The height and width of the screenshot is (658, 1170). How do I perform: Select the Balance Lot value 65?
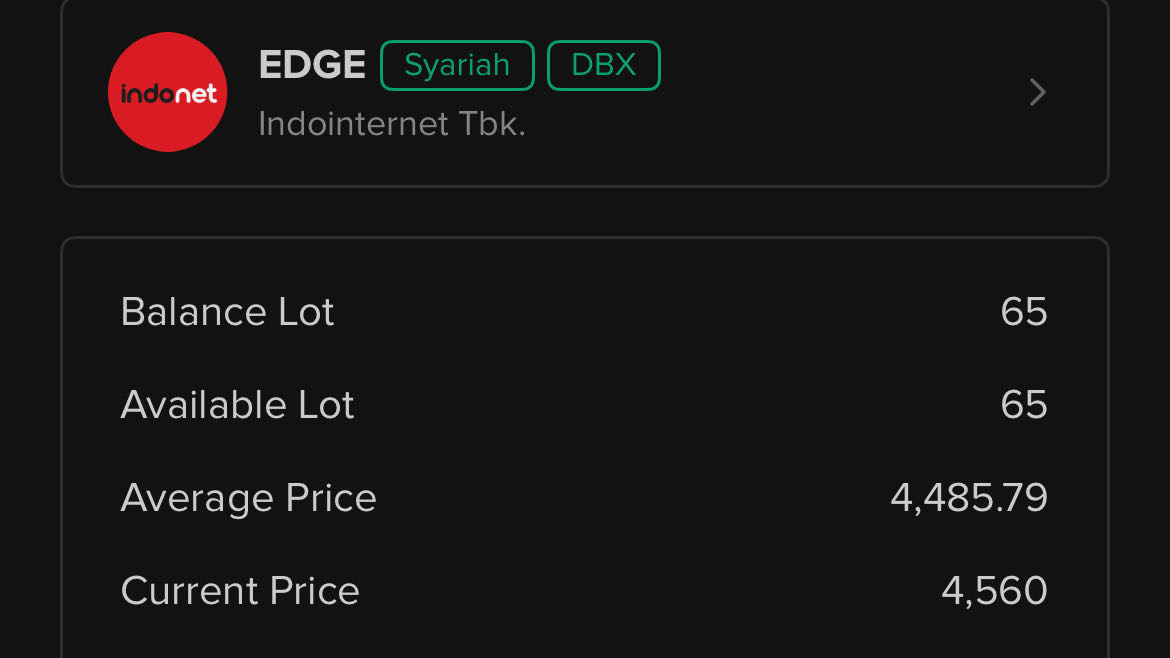pyautogui.click(x=1023, y=312)
